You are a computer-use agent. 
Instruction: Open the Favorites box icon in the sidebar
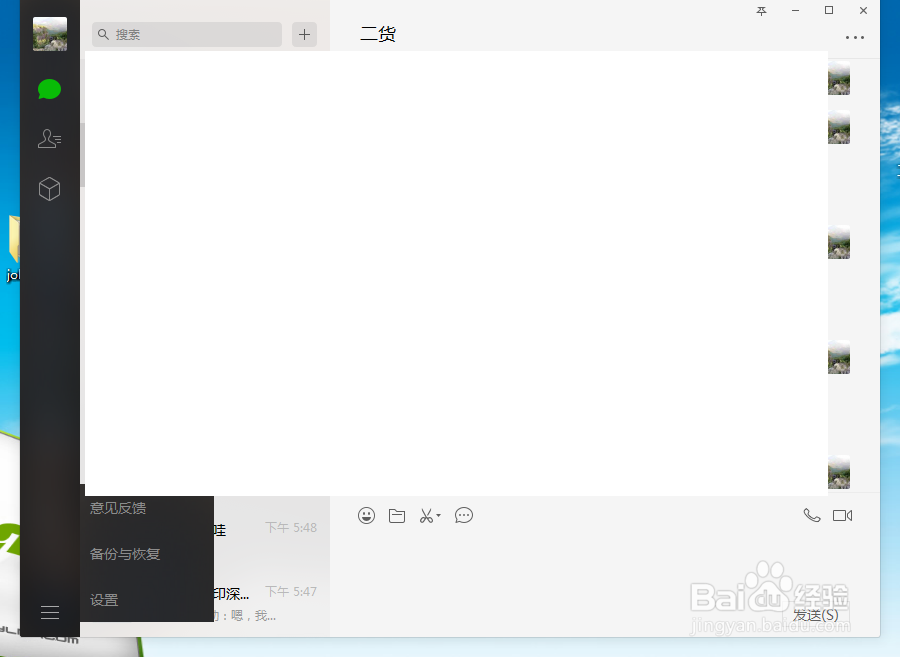pos(49,189)
